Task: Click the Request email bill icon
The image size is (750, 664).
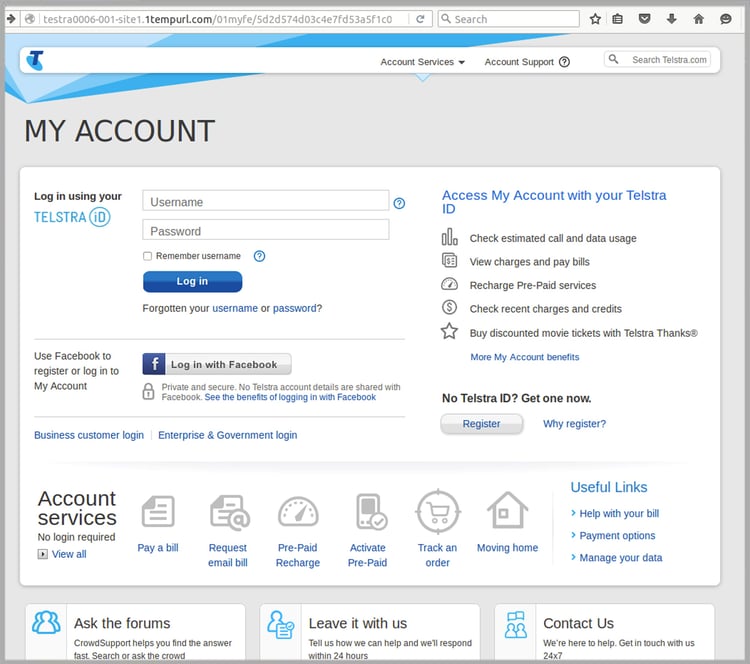Action: [x=230, y=512]
